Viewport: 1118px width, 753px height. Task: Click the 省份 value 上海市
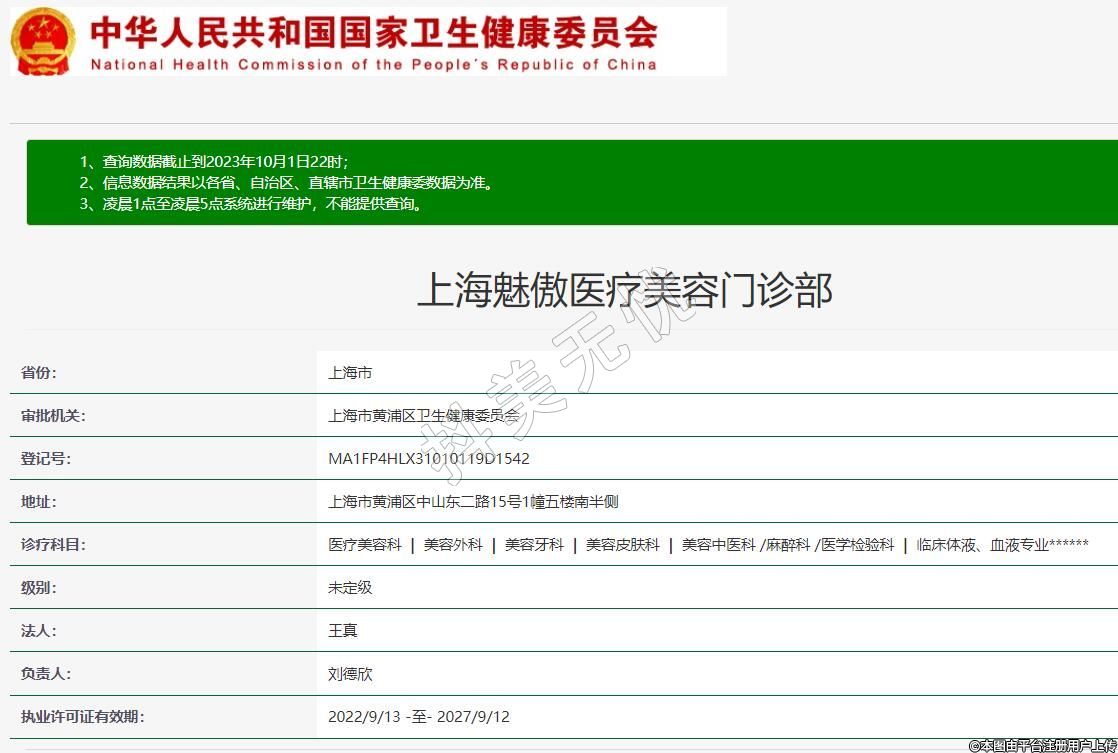tap(350, 373)
